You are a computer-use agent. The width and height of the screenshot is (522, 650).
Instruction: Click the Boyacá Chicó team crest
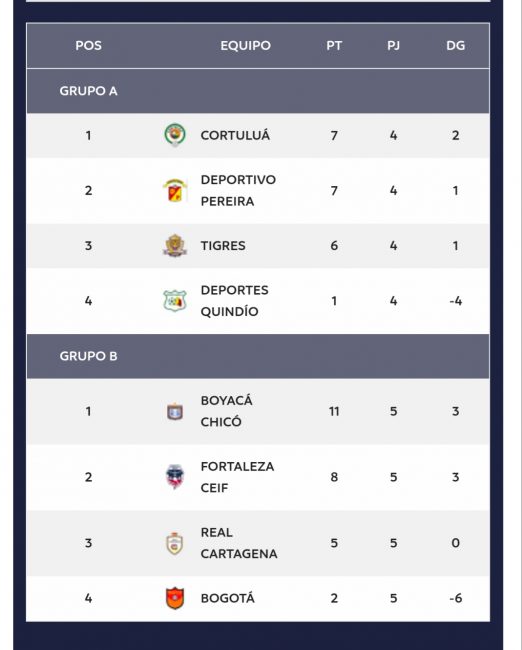(175, 411)
